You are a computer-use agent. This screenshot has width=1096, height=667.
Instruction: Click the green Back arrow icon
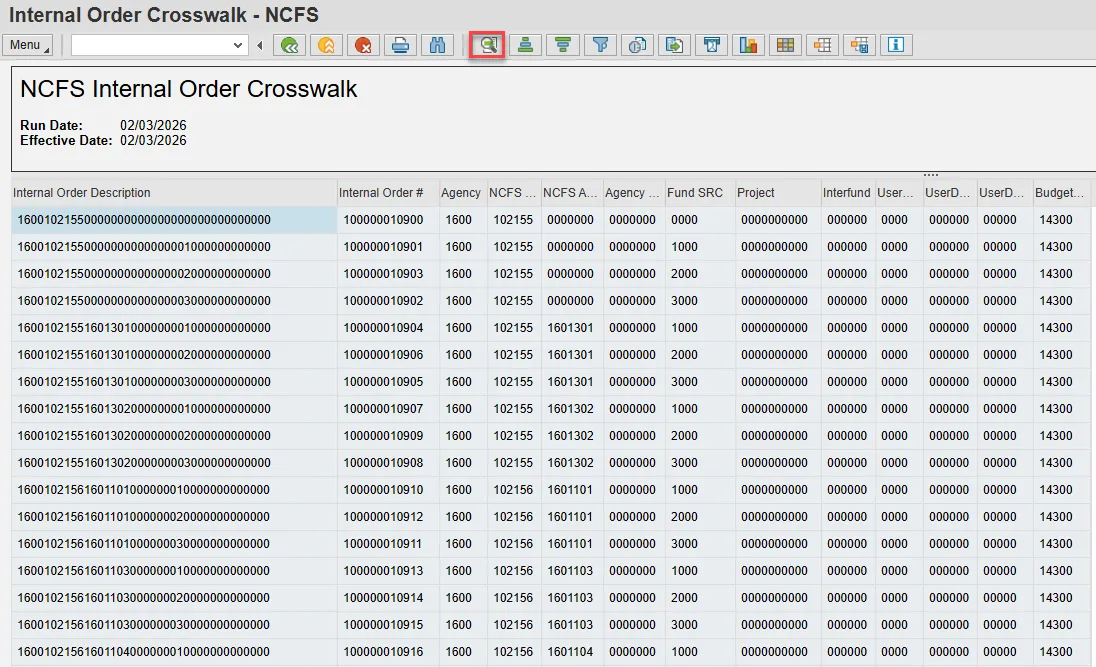[289, 45]
